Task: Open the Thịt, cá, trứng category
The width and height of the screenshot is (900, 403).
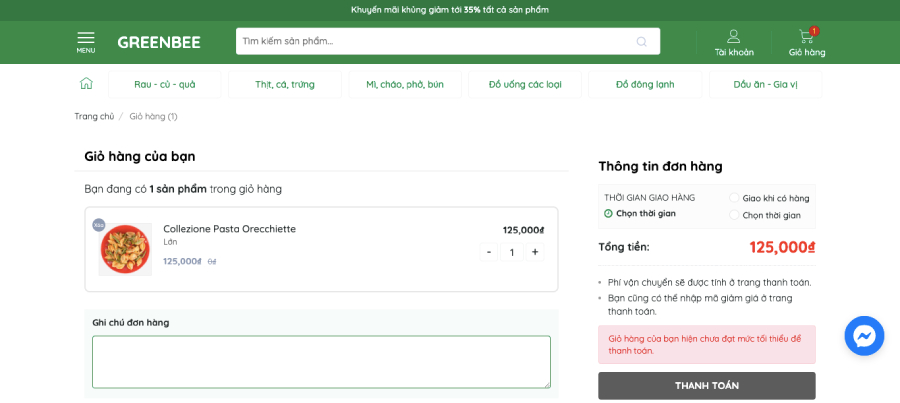Action: click(x=285, y=84)
